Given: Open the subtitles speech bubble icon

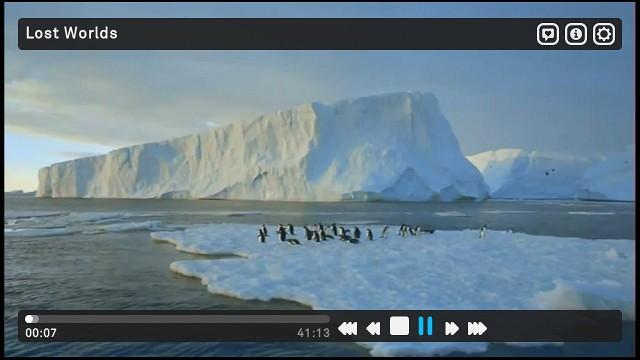Looking at the screenshot, I should pyautogui.click(x=547, y=34).
